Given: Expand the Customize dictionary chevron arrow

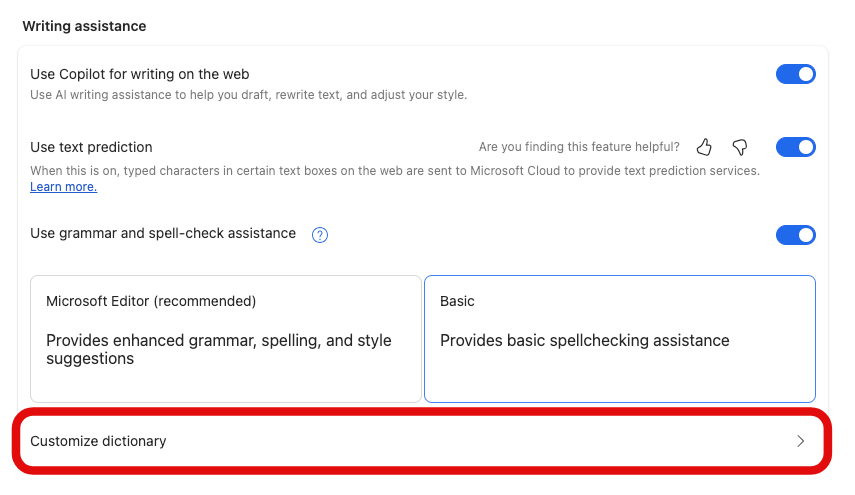Looking at the screenshot, I should tap(800, 441).
